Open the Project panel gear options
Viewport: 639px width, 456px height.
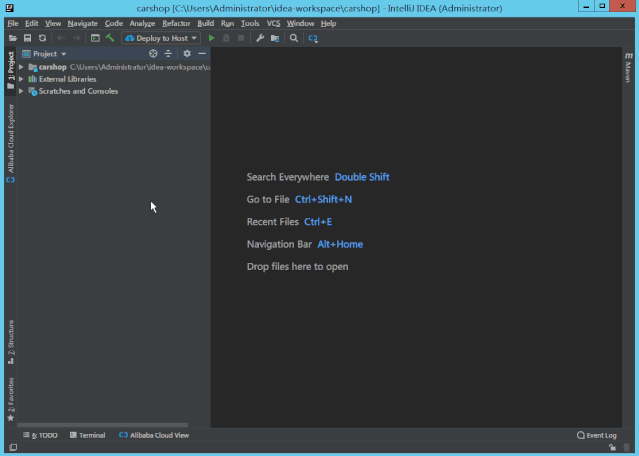(186, 54)
